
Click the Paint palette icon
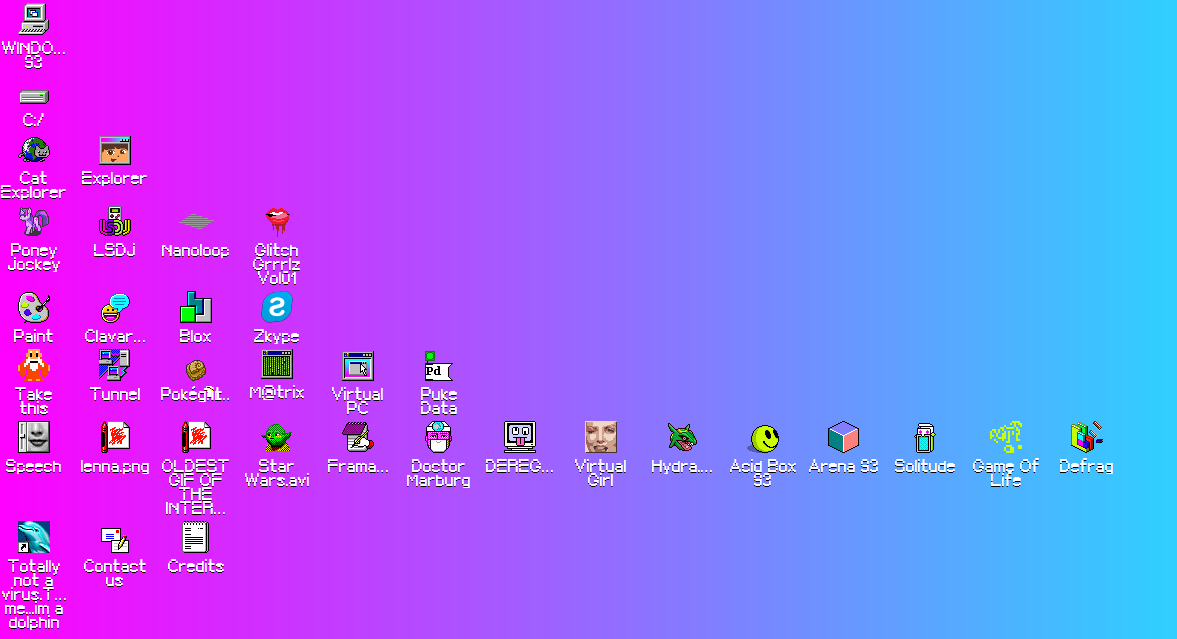pyautogui.click(x=34, y=308)
